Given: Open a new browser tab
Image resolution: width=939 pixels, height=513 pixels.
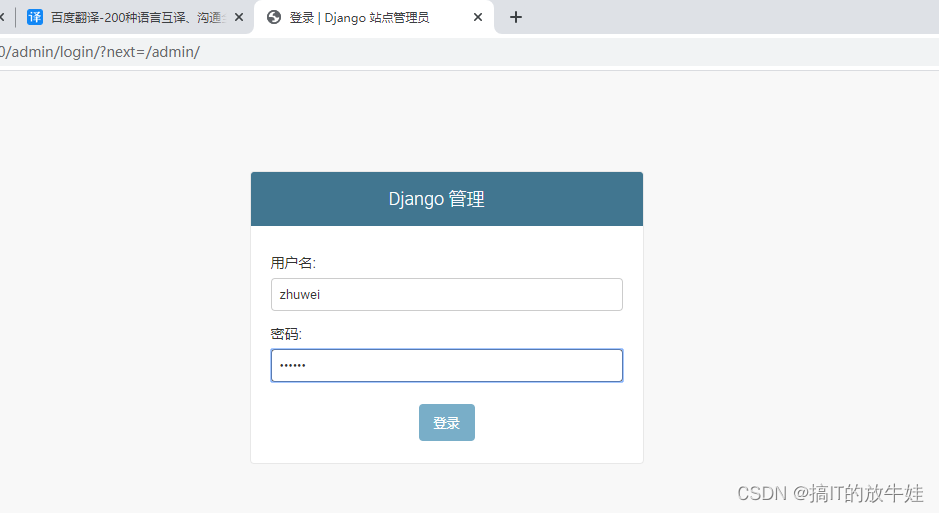Looking at the screenshot, I should [x=516, y=17].
